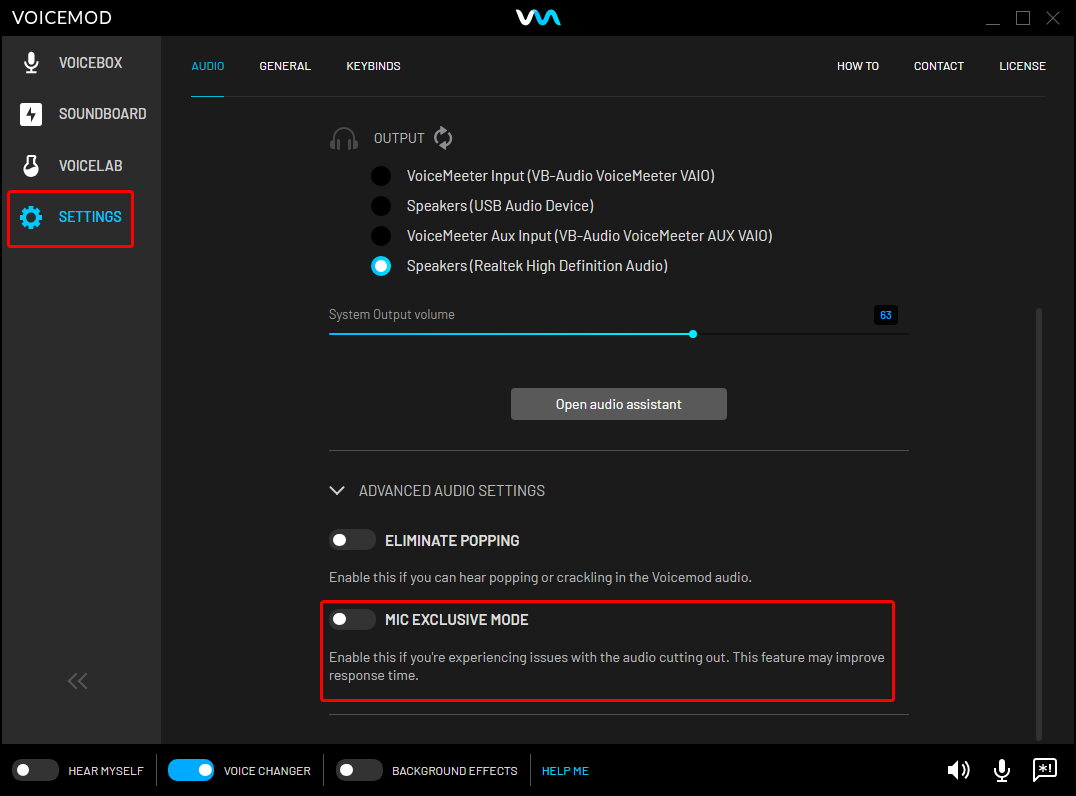The height and width of the screenshot is (796, 1076).
Task: Open Soundboard via its lightning bolt icon
Action: pyautogui.click(x=31, y=114)
